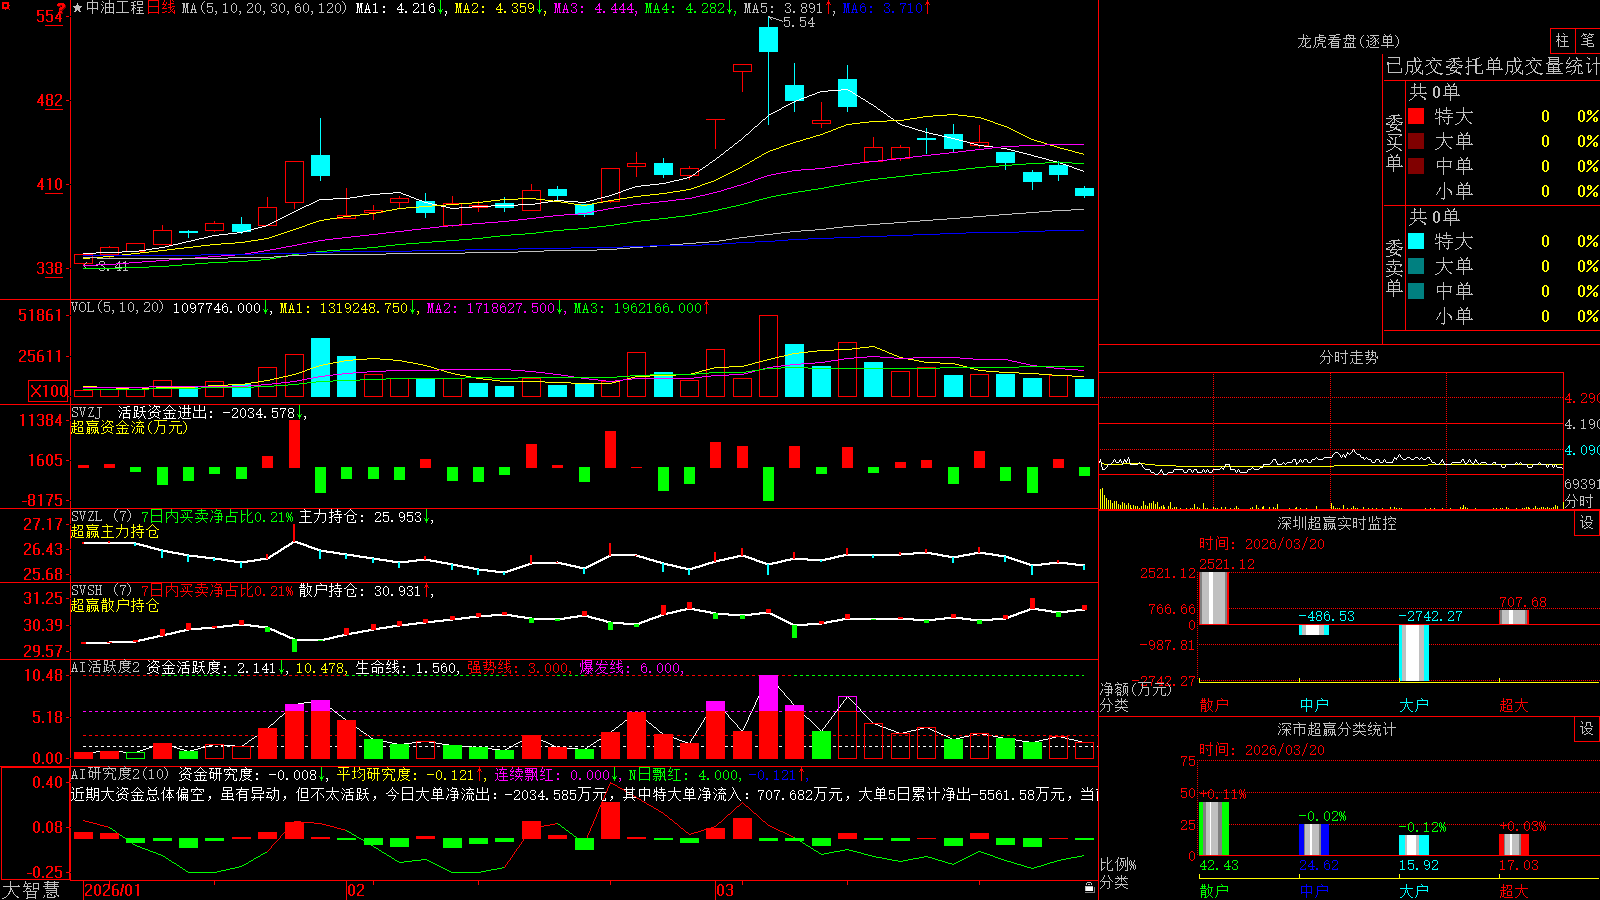
Task: Click the 散户持仓: 30.931 value
Action: click(366, 591)
